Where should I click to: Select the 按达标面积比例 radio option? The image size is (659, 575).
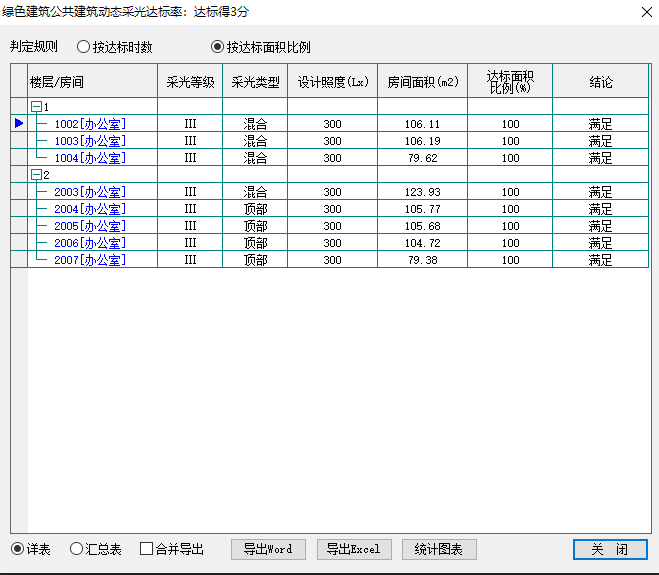coord(217,47)
